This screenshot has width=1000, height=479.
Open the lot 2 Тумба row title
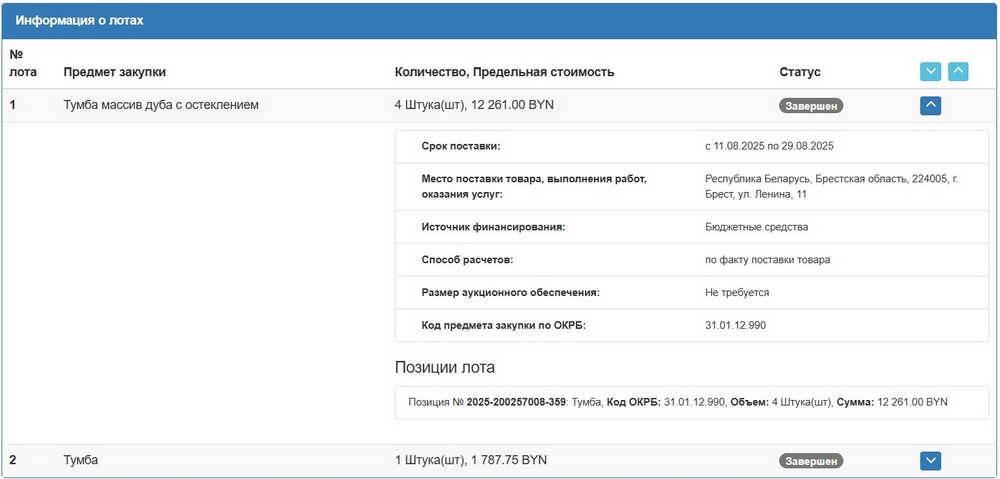[x=80, y=460]
